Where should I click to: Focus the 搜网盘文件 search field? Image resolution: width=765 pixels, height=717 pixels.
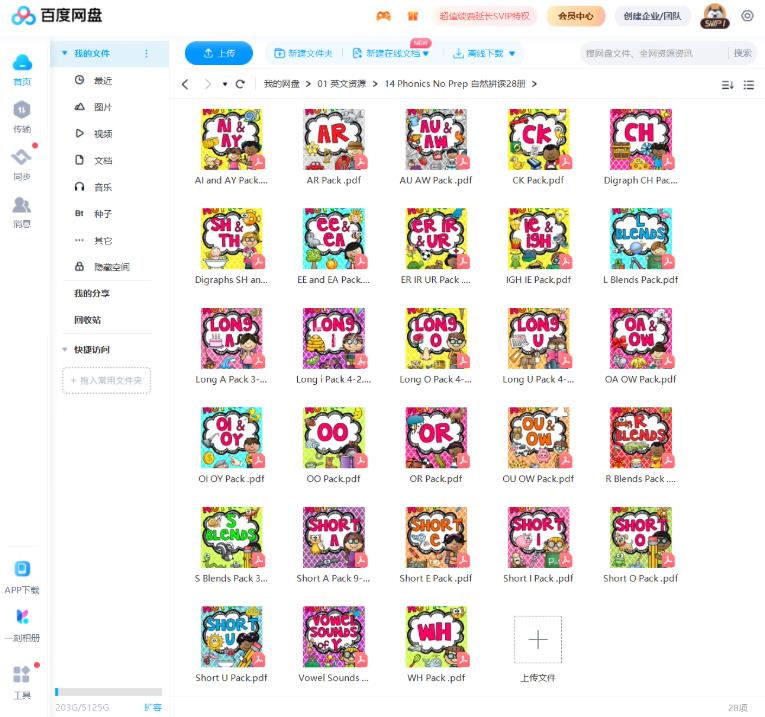[x=654, y=53]
